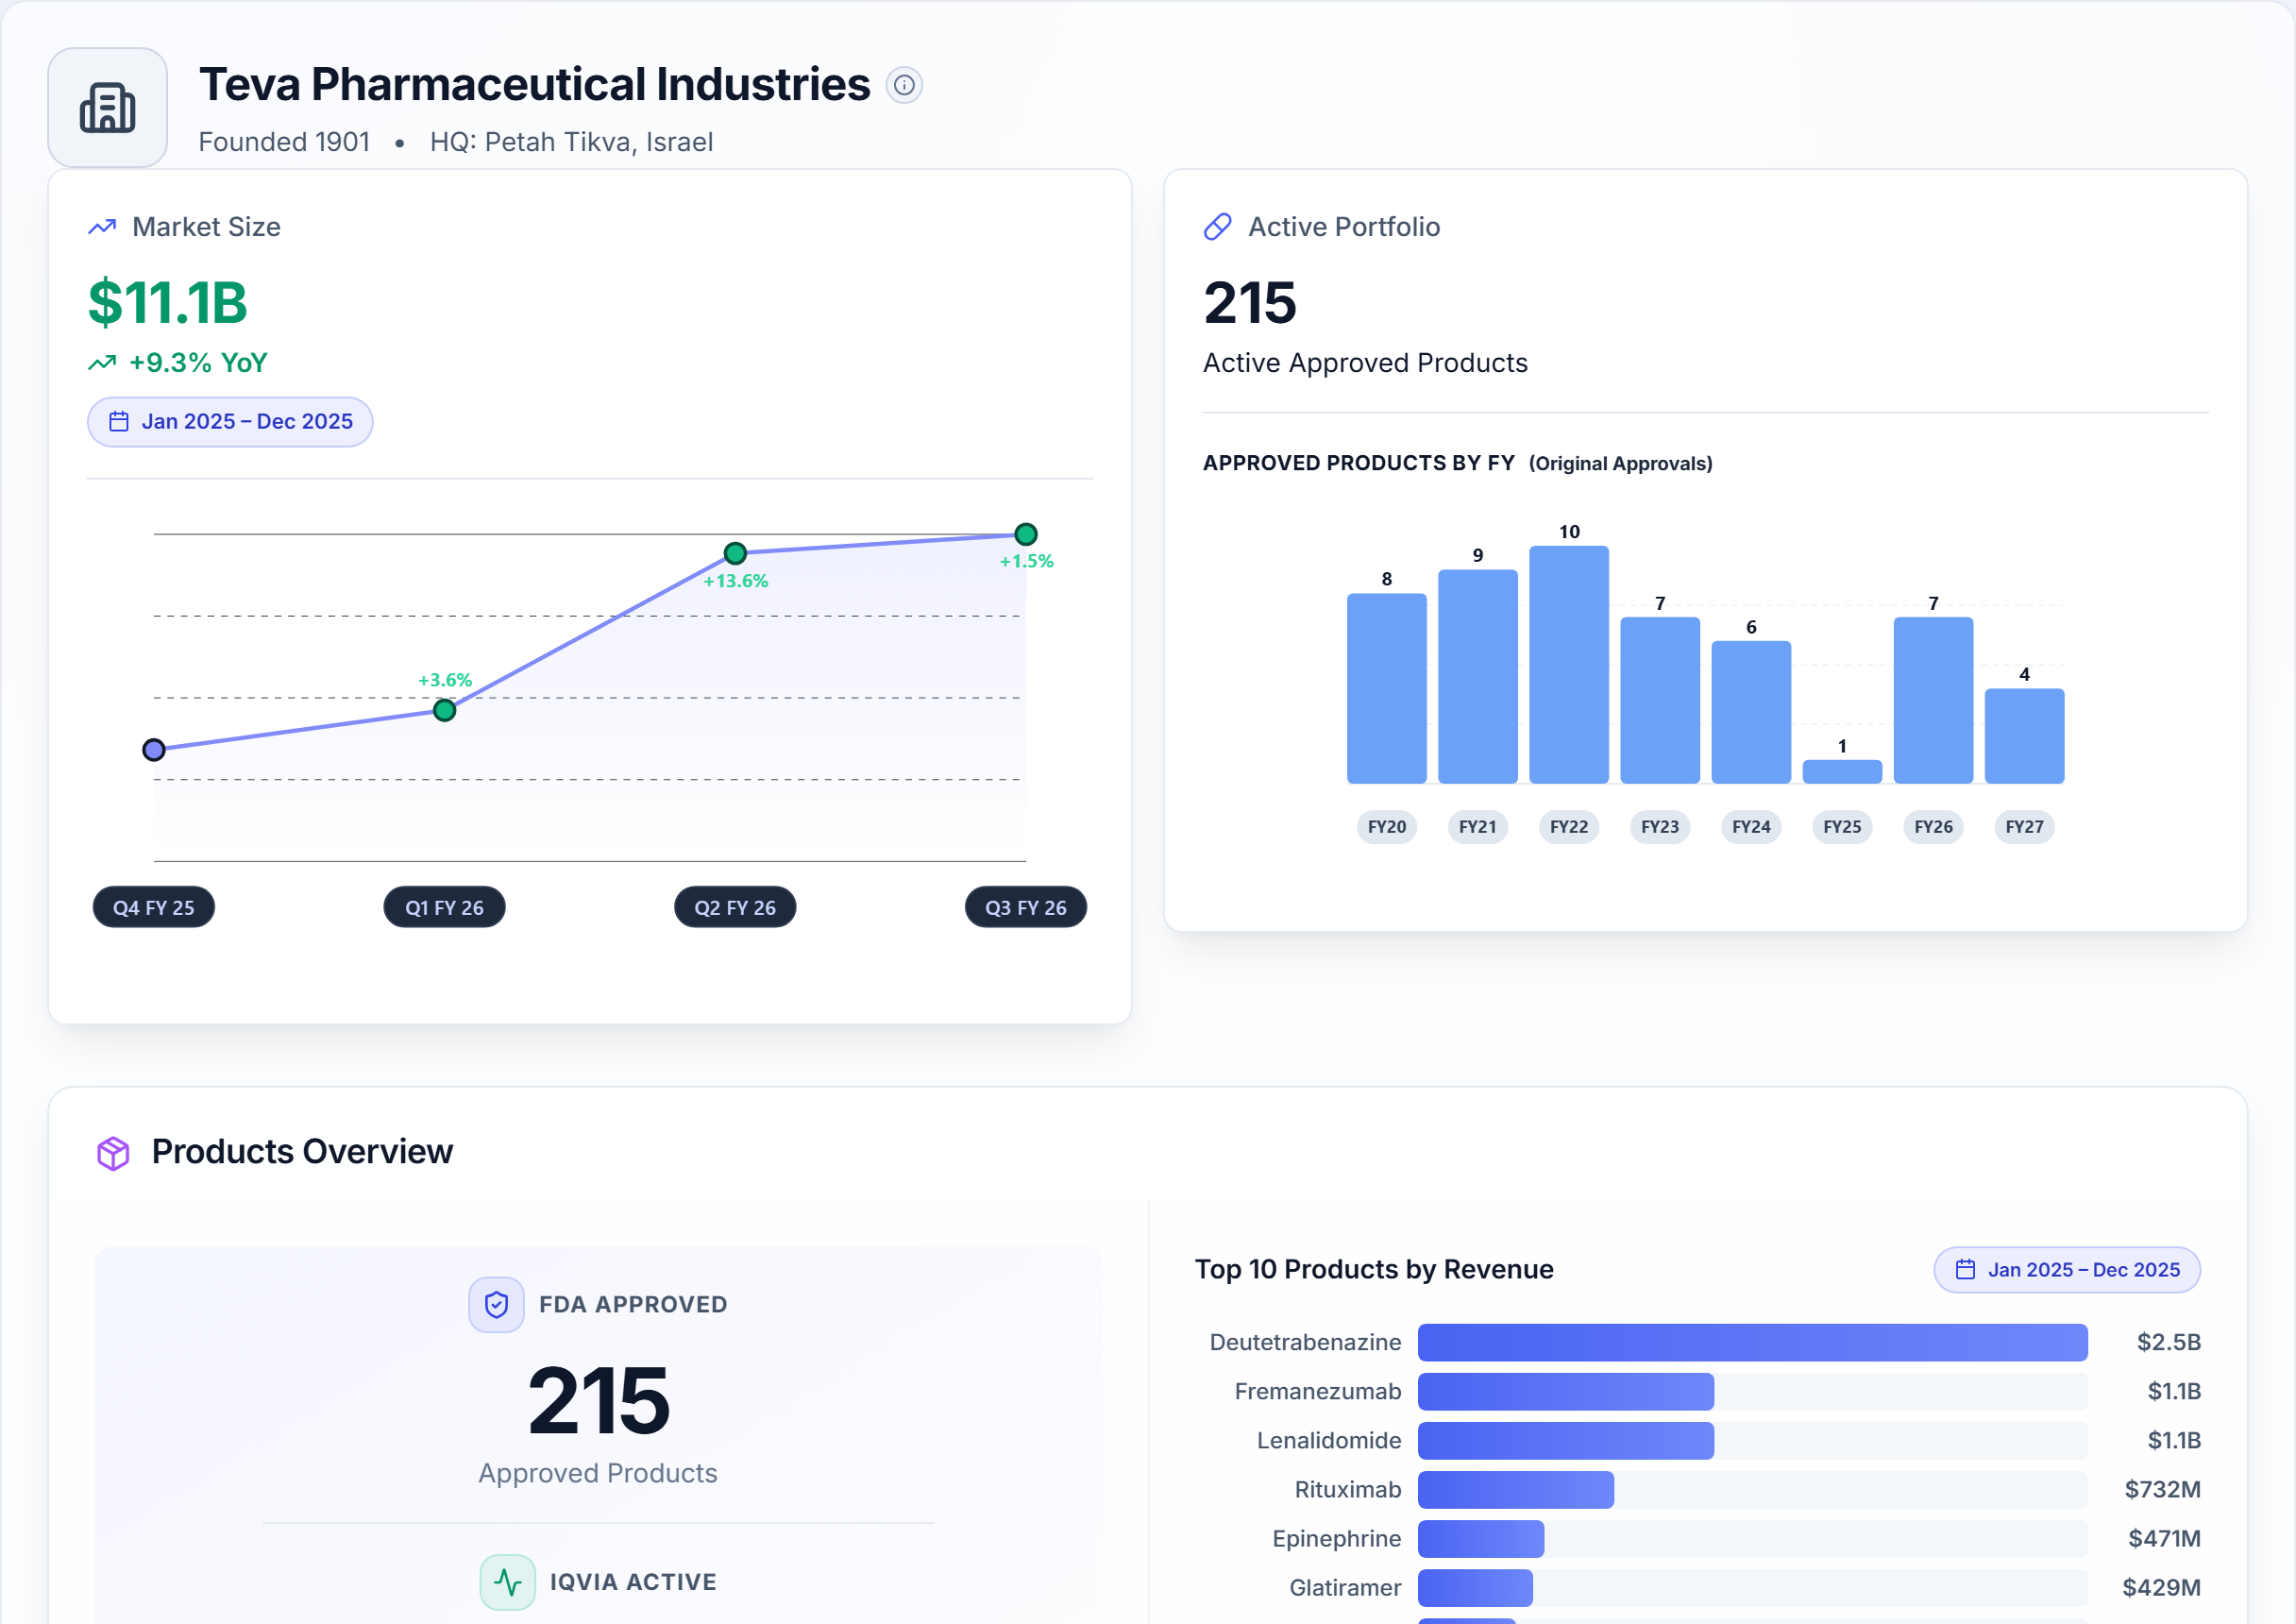Click the trend arrow icon beside +9.3% YoY
This screenshot has width=2296, height=1624.
[x=102, y=363]
